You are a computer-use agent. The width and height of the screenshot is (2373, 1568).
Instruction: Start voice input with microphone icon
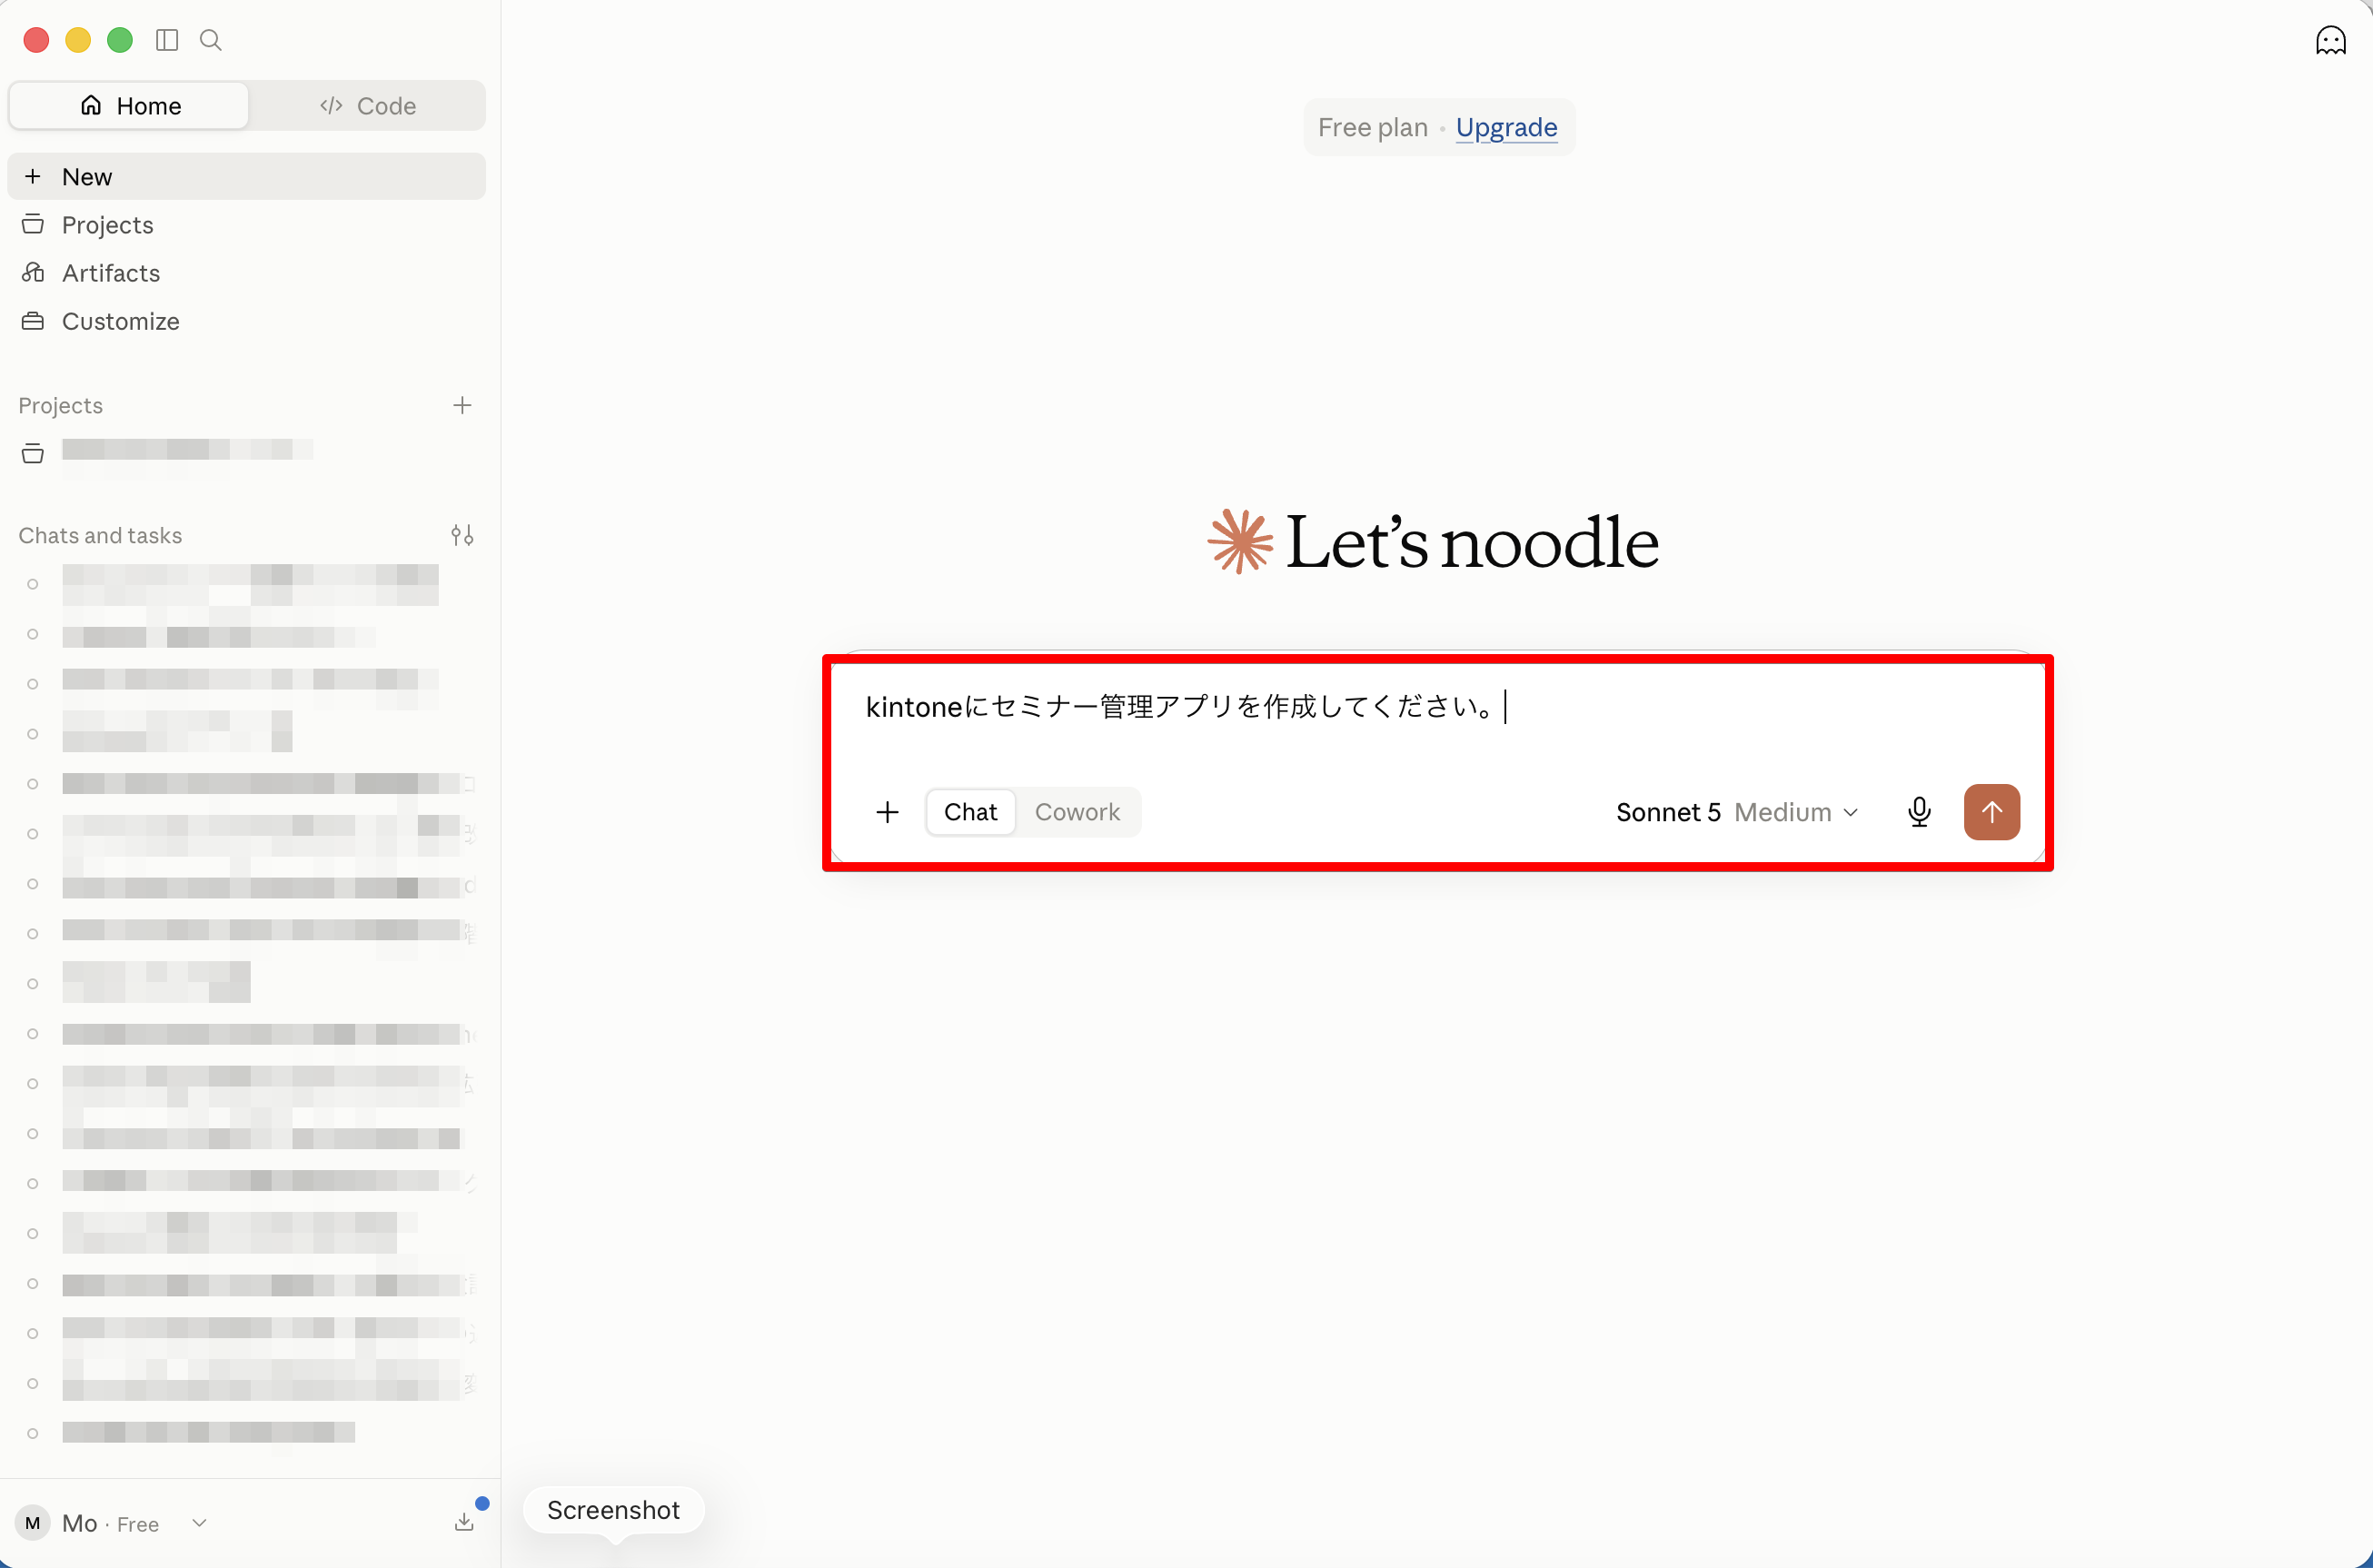pyautogui.click(x=1918, y=812)
